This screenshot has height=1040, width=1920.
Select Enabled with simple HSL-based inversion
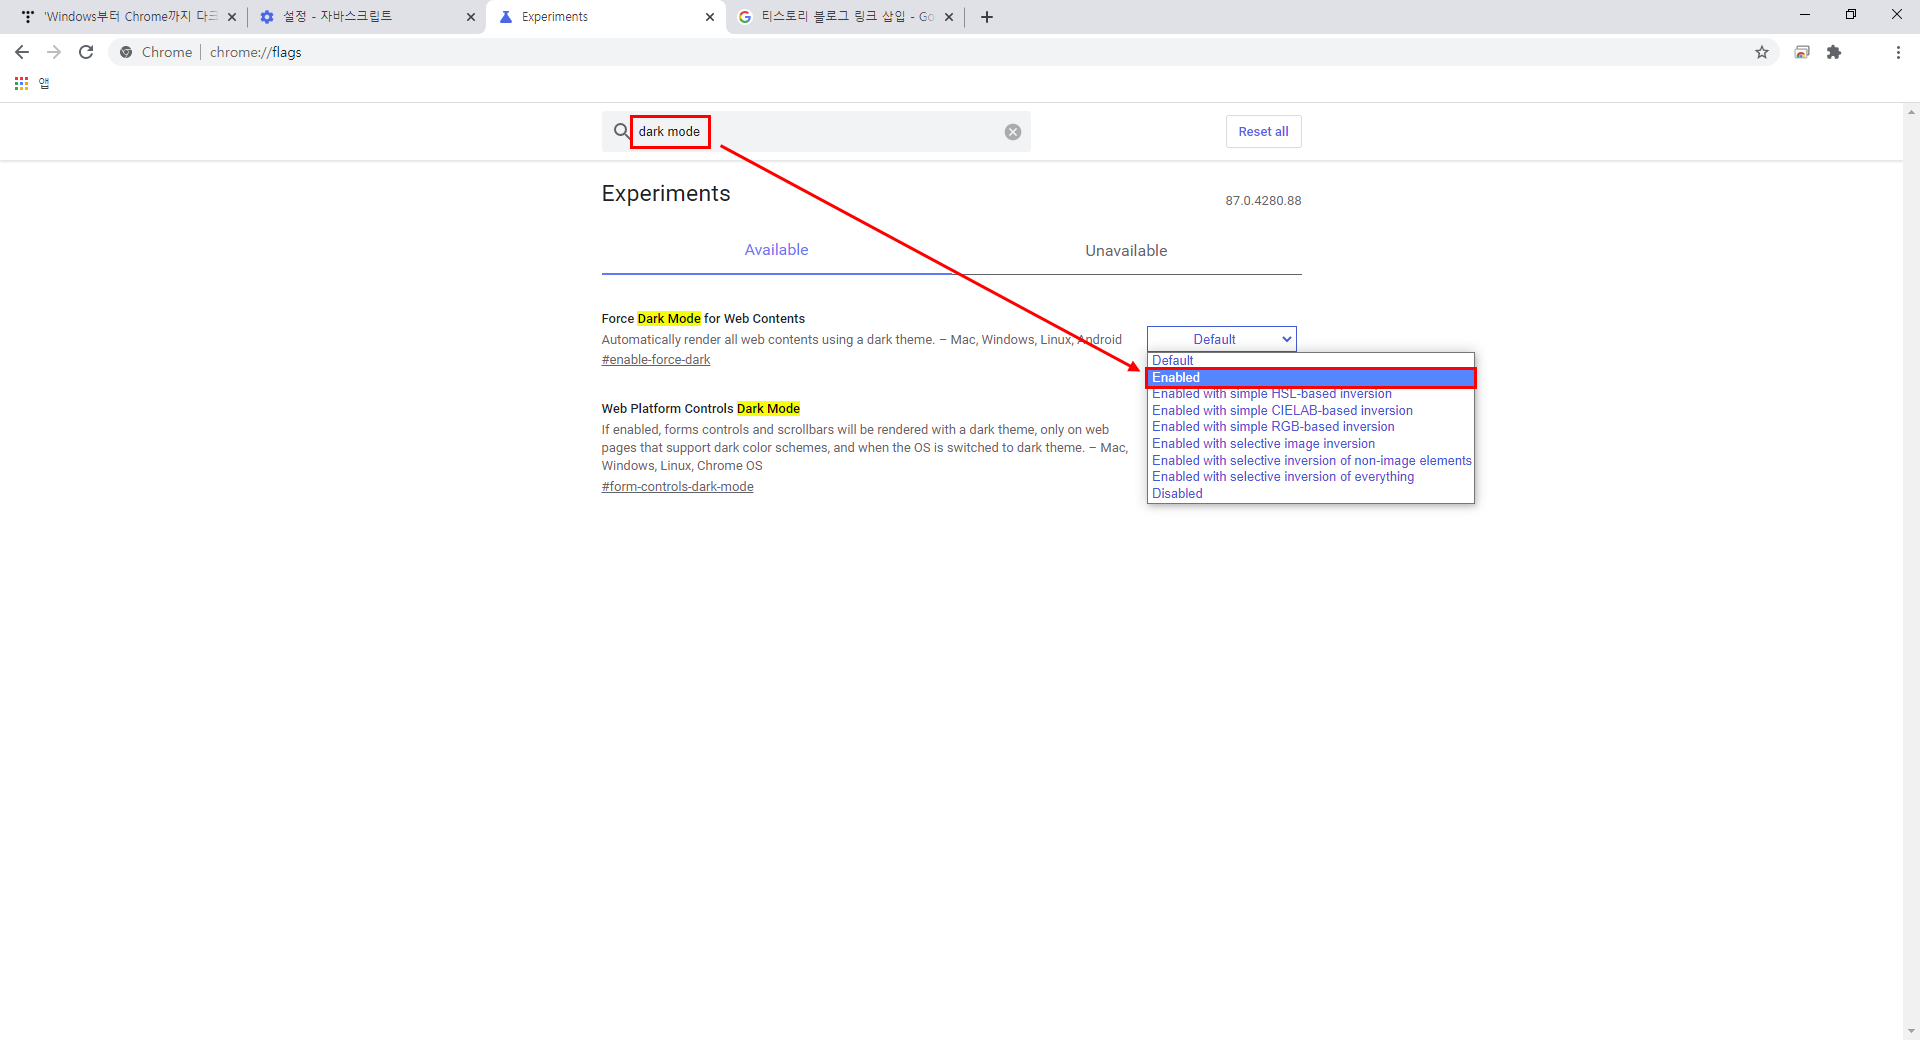(1310, 394)
